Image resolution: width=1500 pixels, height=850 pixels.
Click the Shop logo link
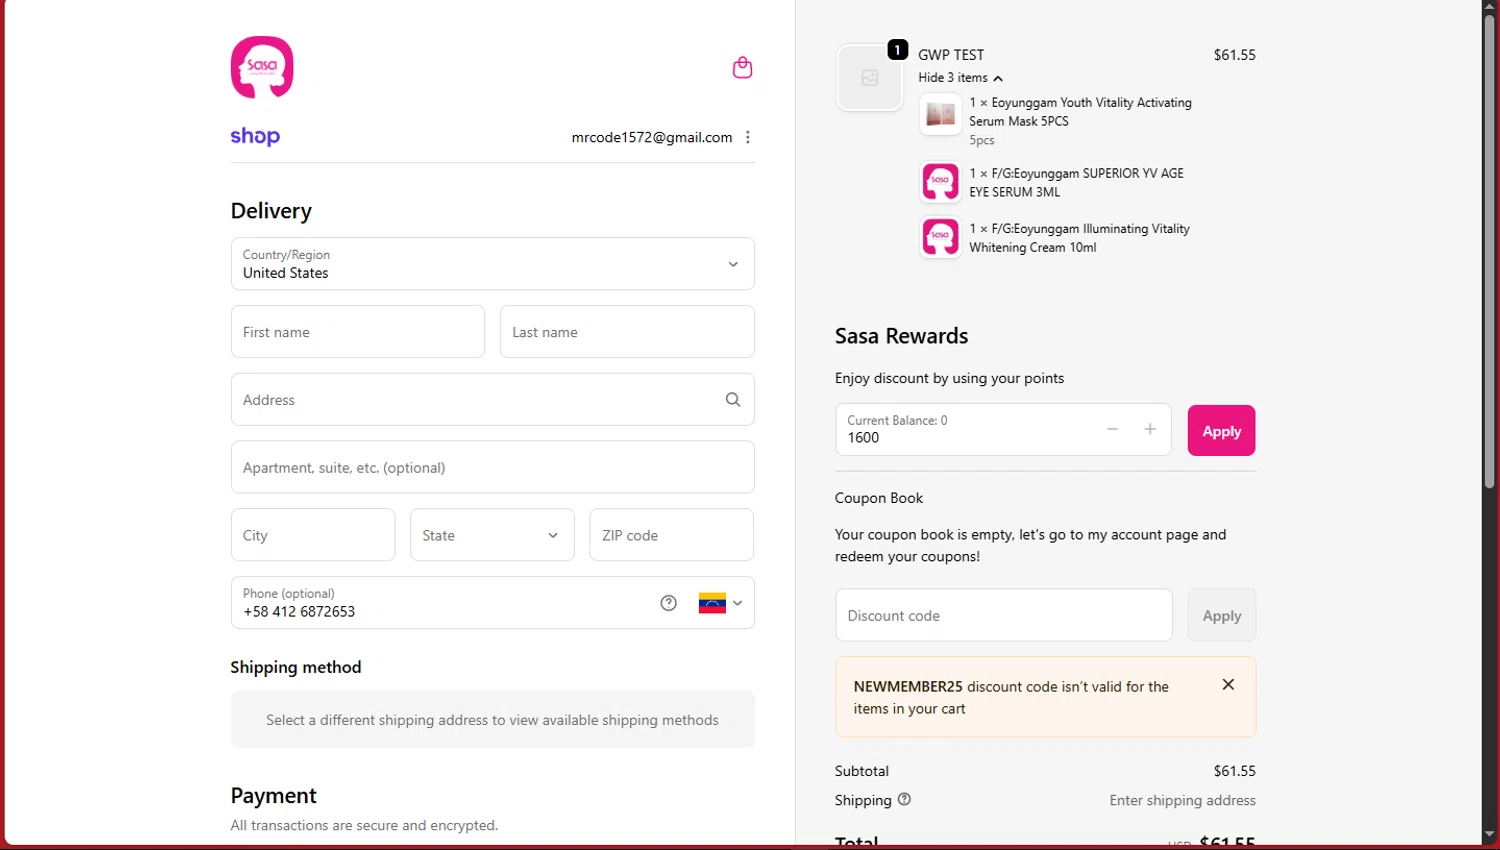tap(255, 137)
